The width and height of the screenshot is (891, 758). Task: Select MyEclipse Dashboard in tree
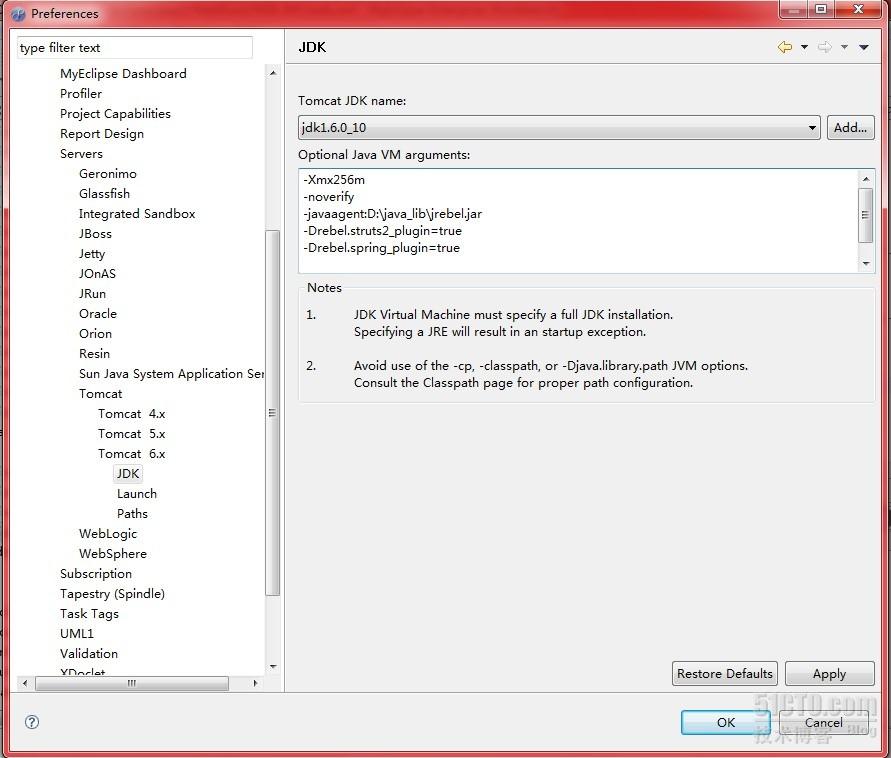[123, 74]
